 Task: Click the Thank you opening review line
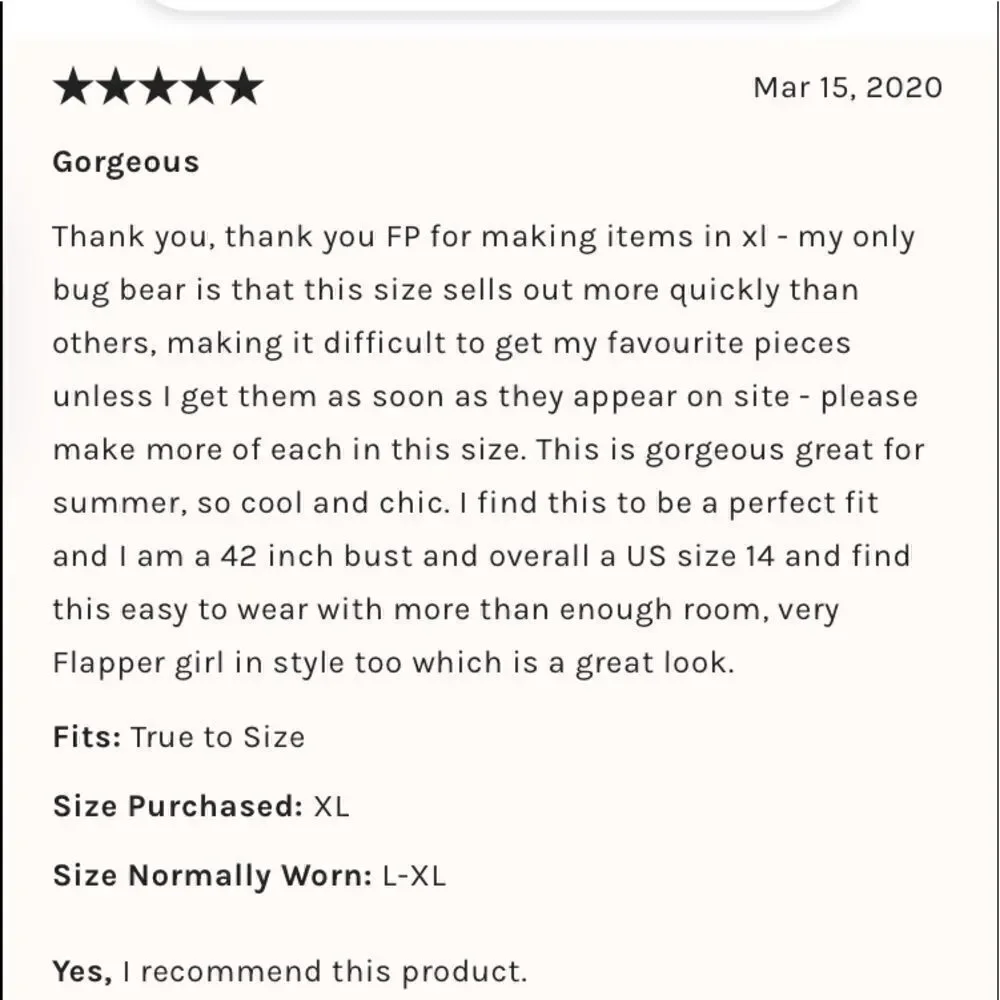pos(483,237)
